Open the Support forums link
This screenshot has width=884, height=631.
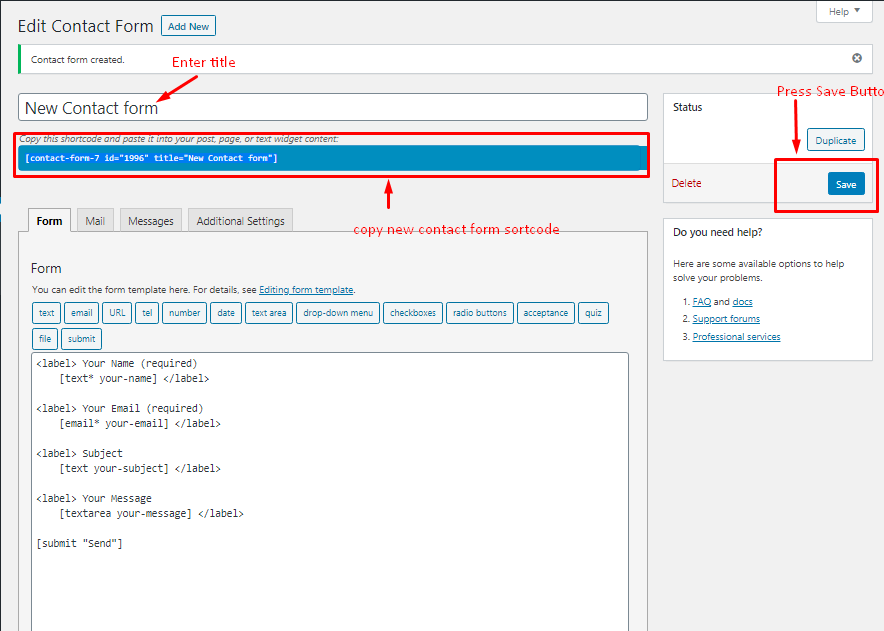point(726,319)
